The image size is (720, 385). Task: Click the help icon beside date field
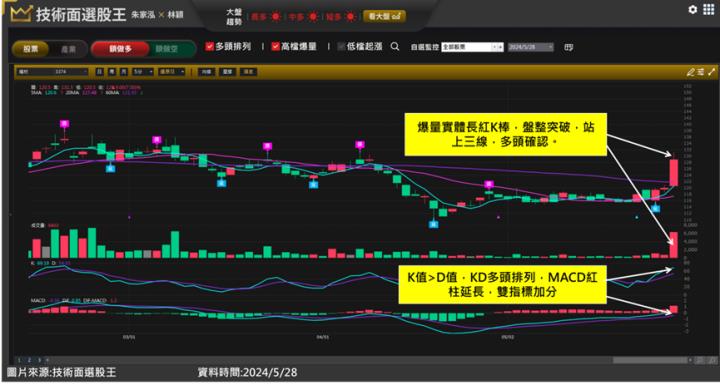point(568,47)
